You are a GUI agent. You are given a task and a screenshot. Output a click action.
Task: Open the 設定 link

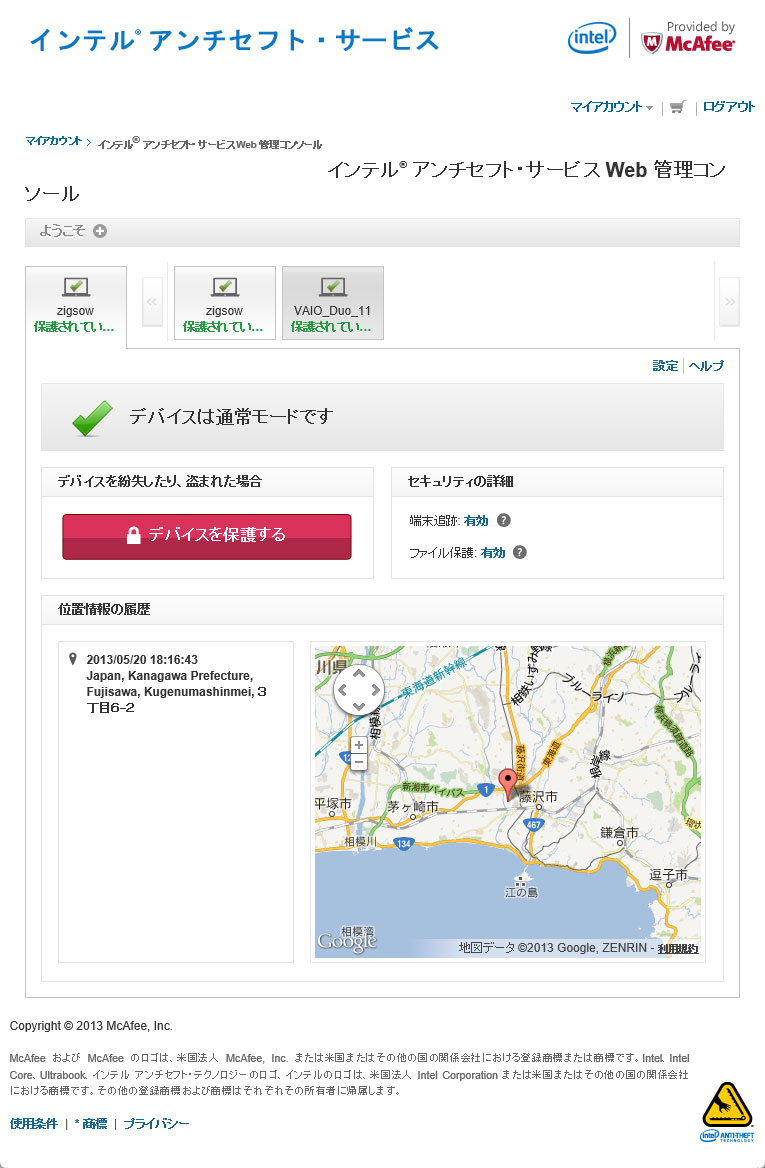click(x=665, y=366)
